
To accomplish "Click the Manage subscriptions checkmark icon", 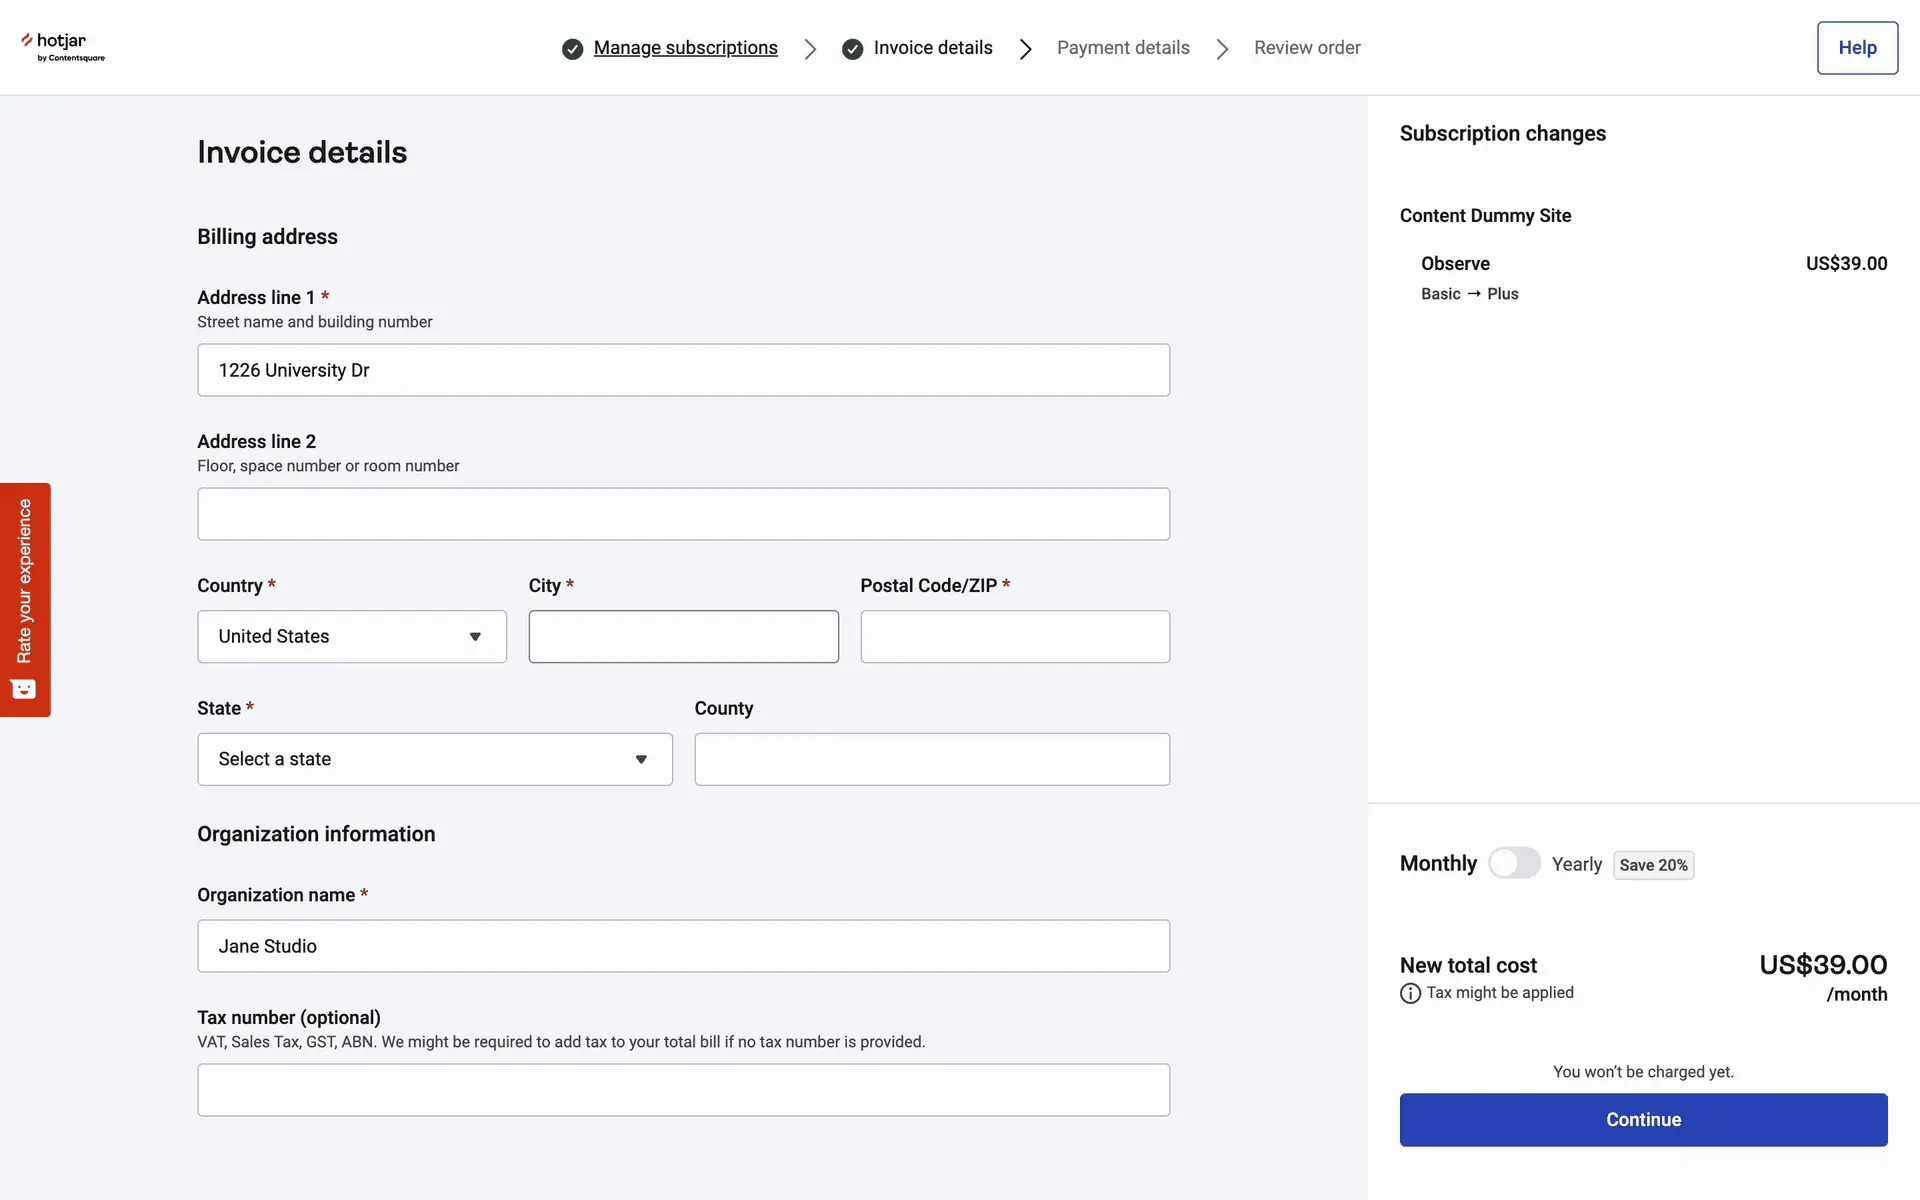I will pyautogui.click(x=572, y=49).
